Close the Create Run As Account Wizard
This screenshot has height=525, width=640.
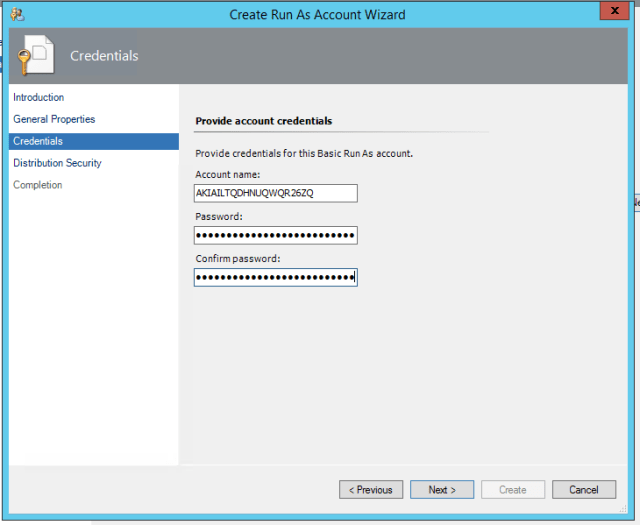point(612,12)
